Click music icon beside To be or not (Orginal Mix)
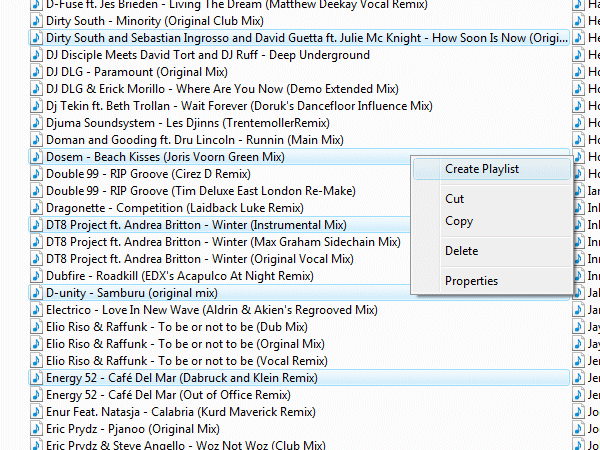This screenshot has width=600, height=450. [x=36, y=344]
